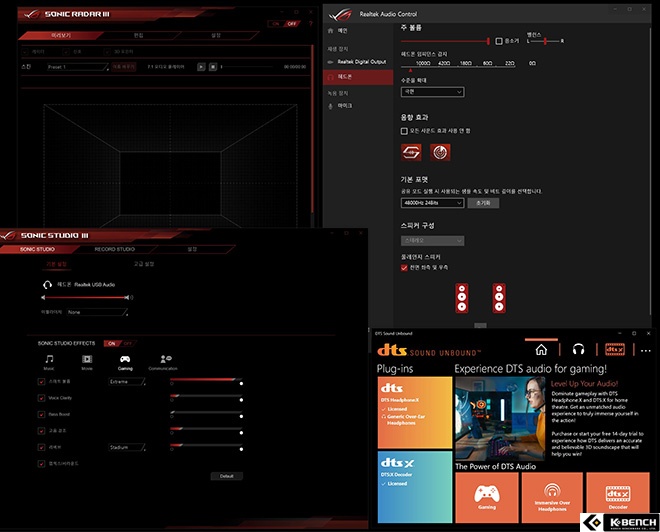
Task: Uncheck the smart volume checkbox beside Extreme
Action: point(41,382)
